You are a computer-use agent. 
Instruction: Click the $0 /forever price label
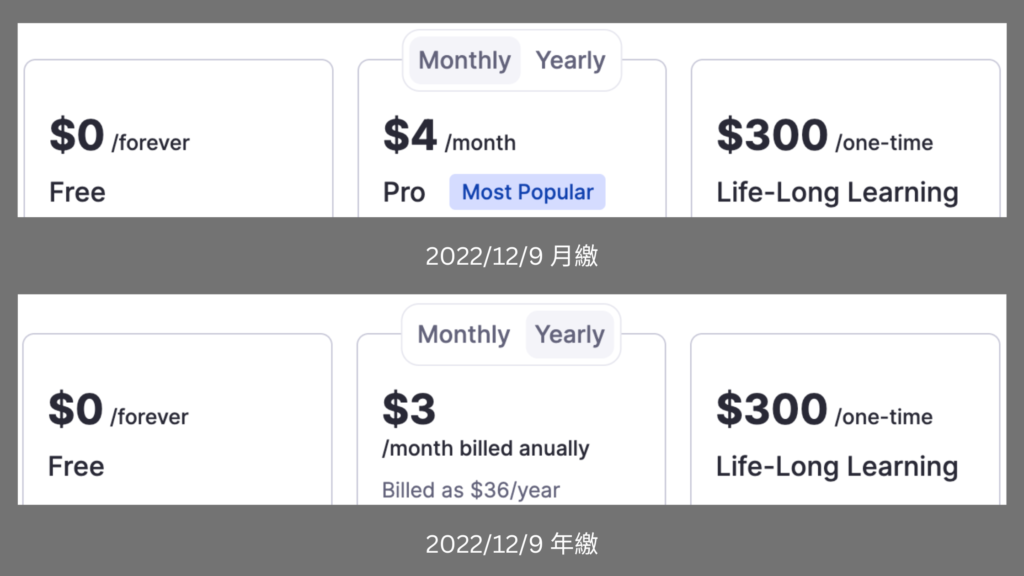pos(118,140)
